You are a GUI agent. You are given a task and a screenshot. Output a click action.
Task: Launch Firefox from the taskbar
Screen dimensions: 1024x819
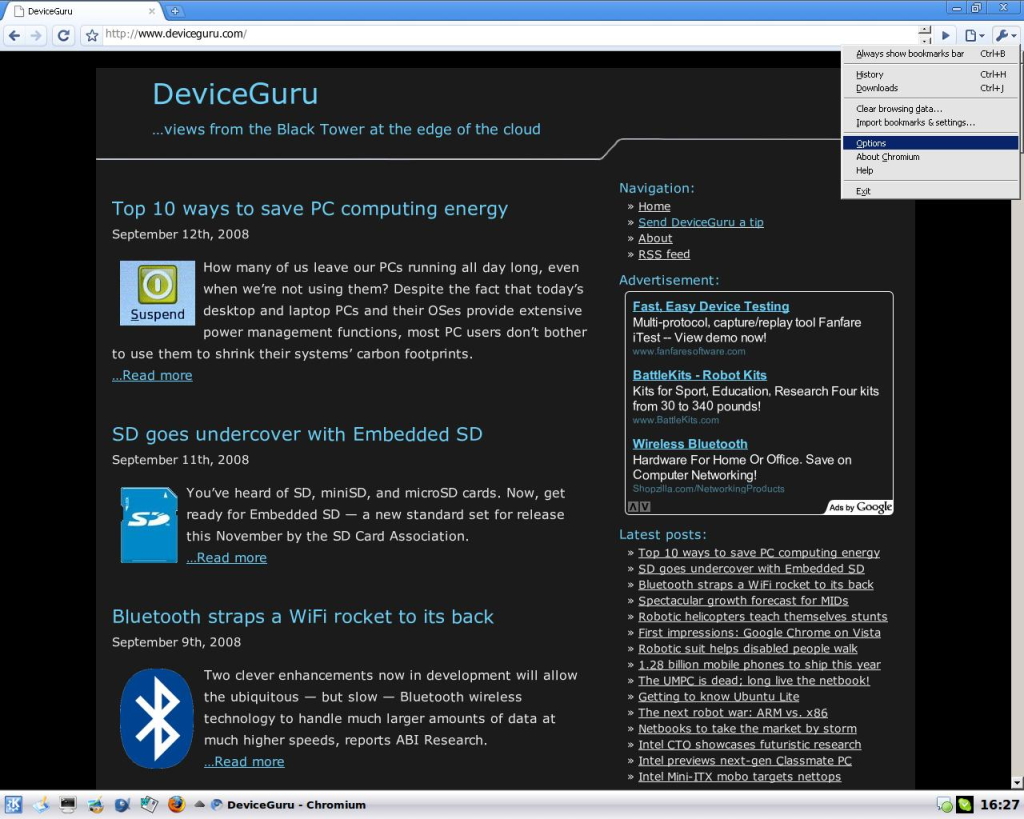[176, 805]
